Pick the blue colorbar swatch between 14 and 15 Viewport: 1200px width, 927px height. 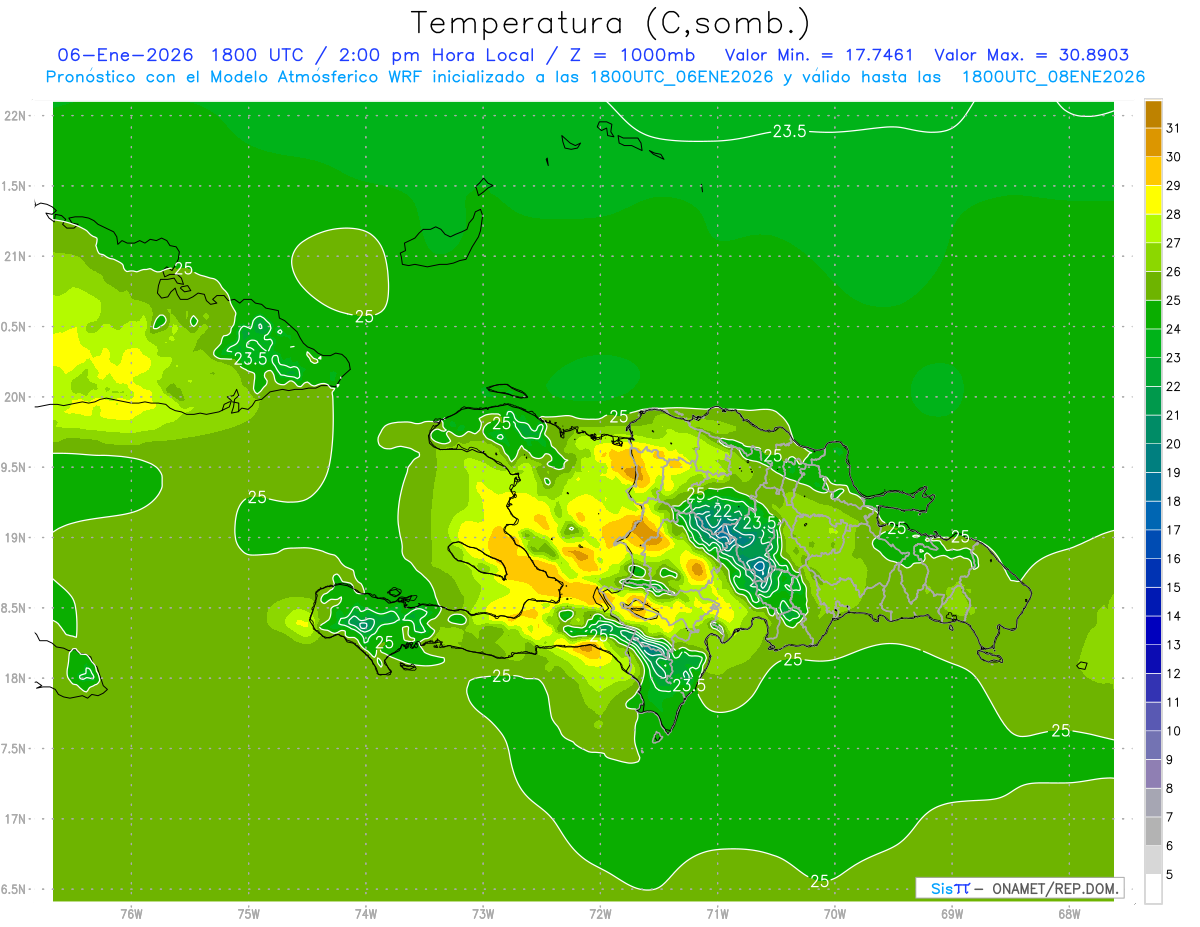pos(1153,602)
